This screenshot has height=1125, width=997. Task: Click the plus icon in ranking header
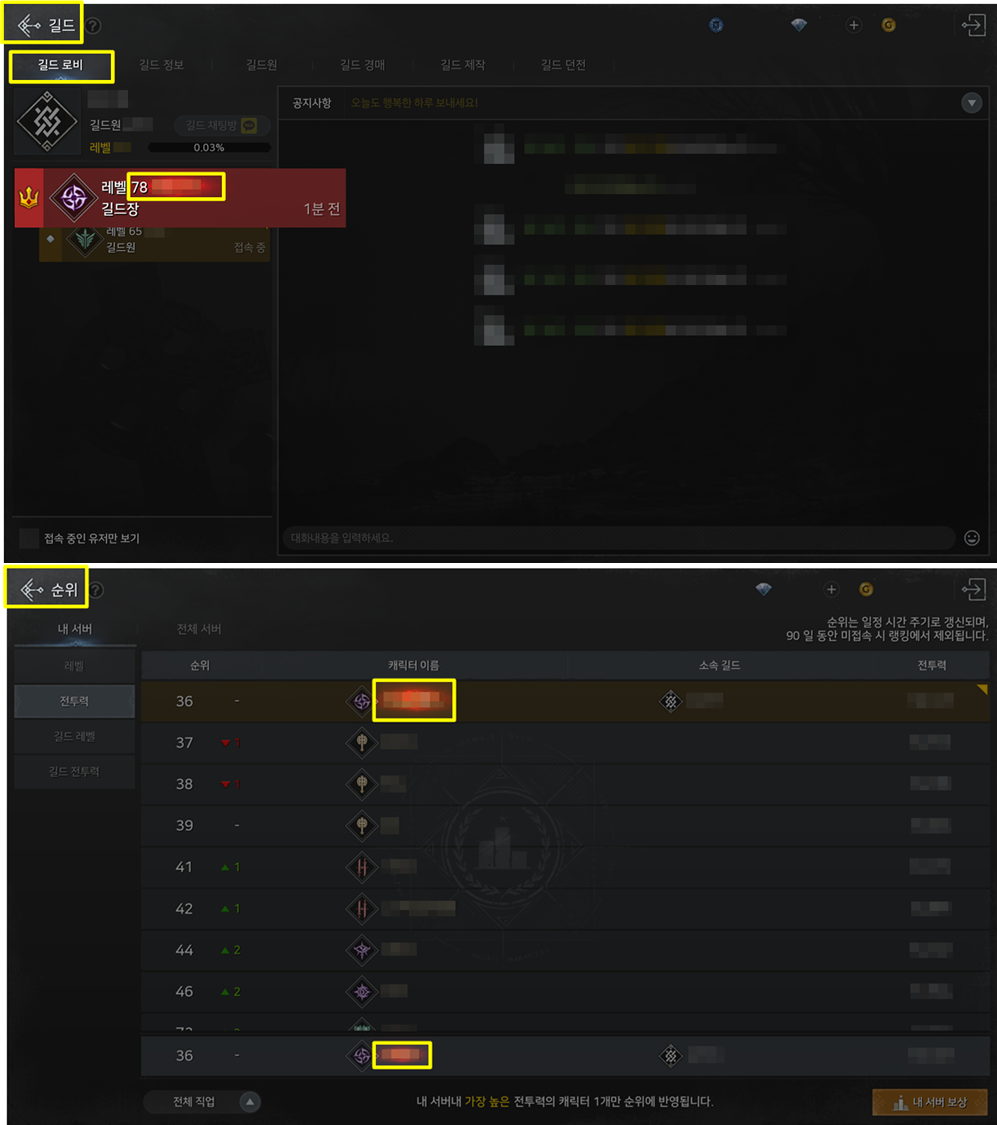[831, 590]
